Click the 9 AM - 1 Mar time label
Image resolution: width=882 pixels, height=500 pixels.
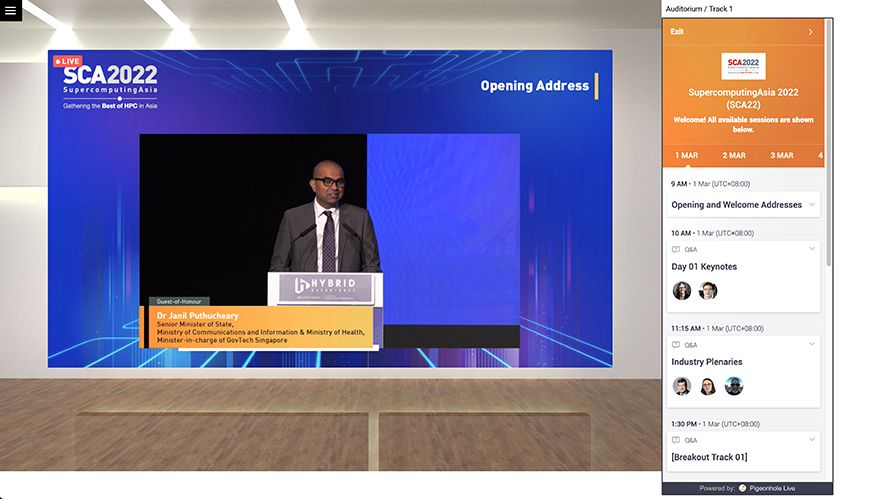point(710,184)
